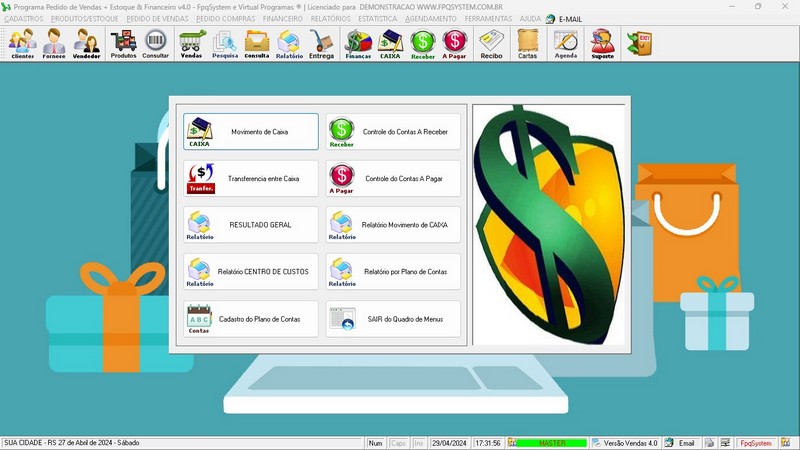Open the Agenda toolbar icon
800x450 pixels.
point(566,44)
